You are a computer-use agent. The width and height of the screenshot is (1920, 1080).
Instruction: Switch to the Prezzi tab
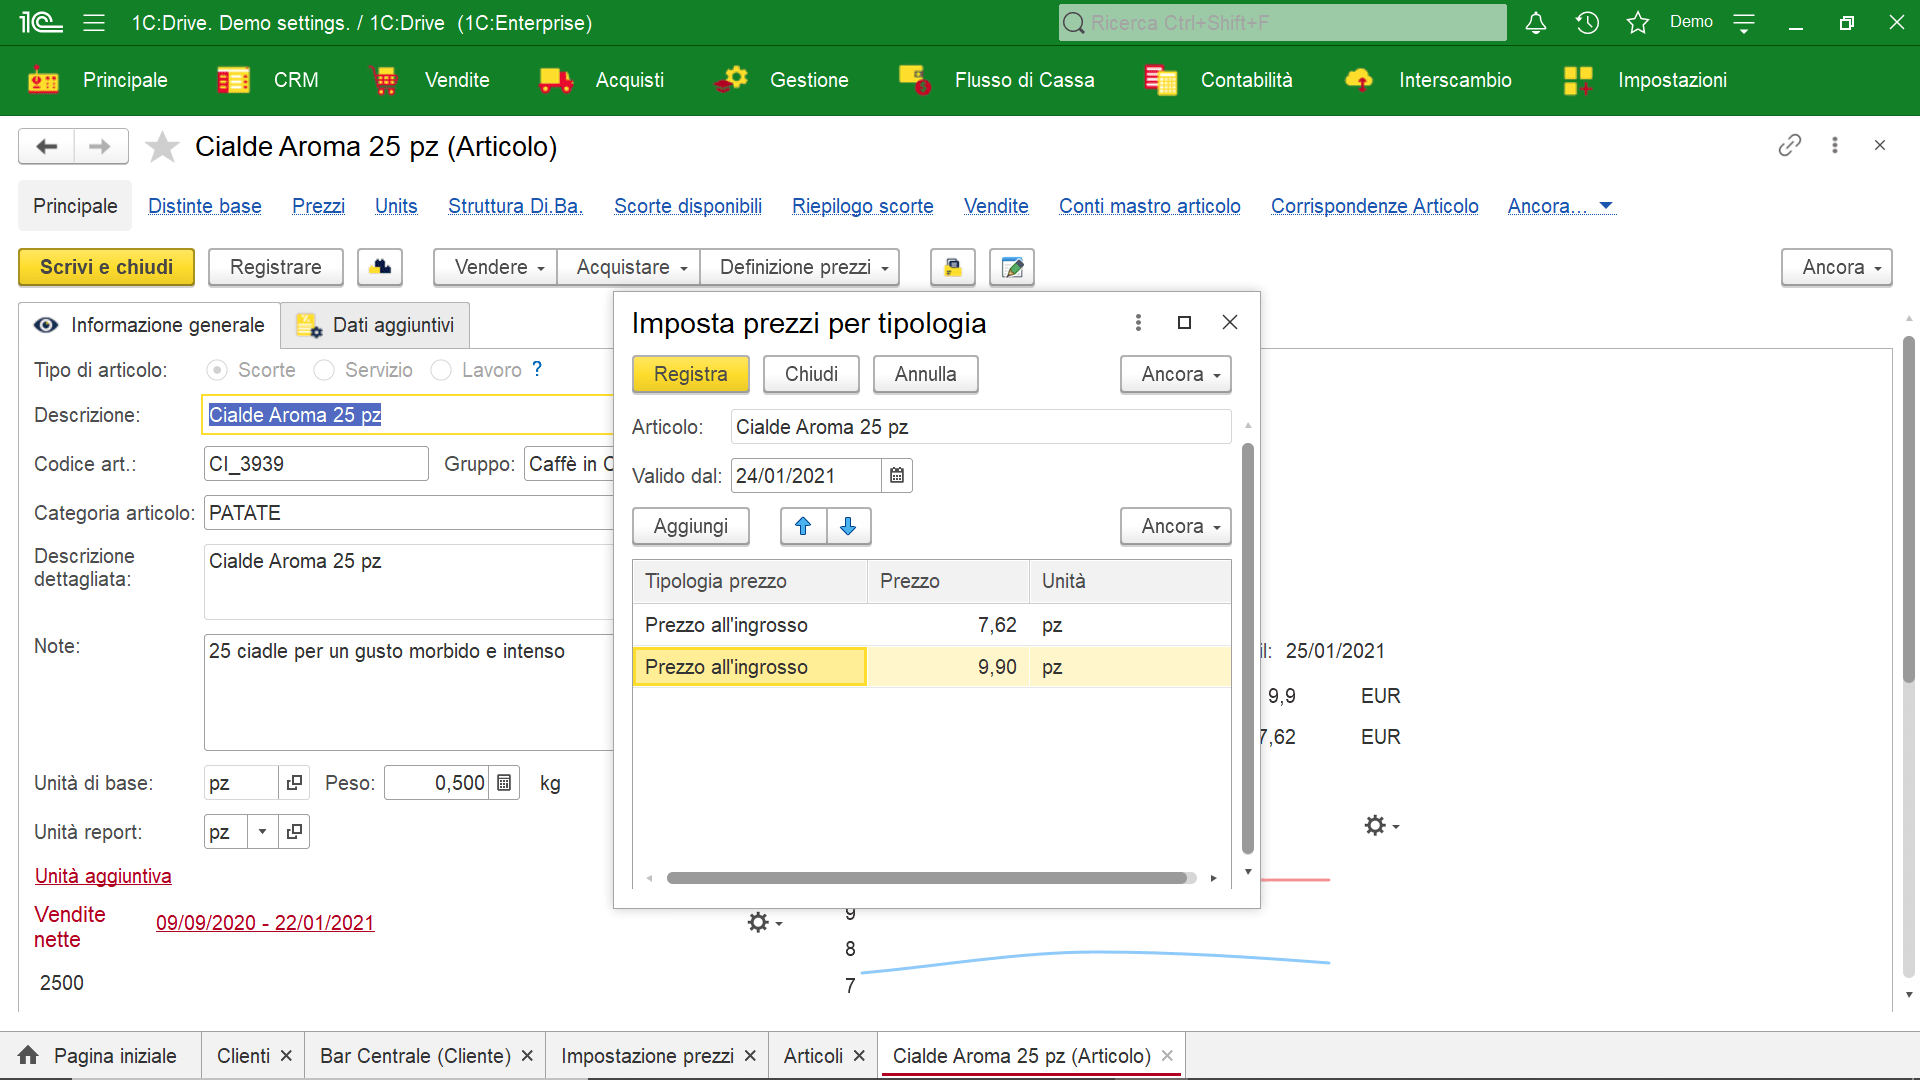point(316,206)
